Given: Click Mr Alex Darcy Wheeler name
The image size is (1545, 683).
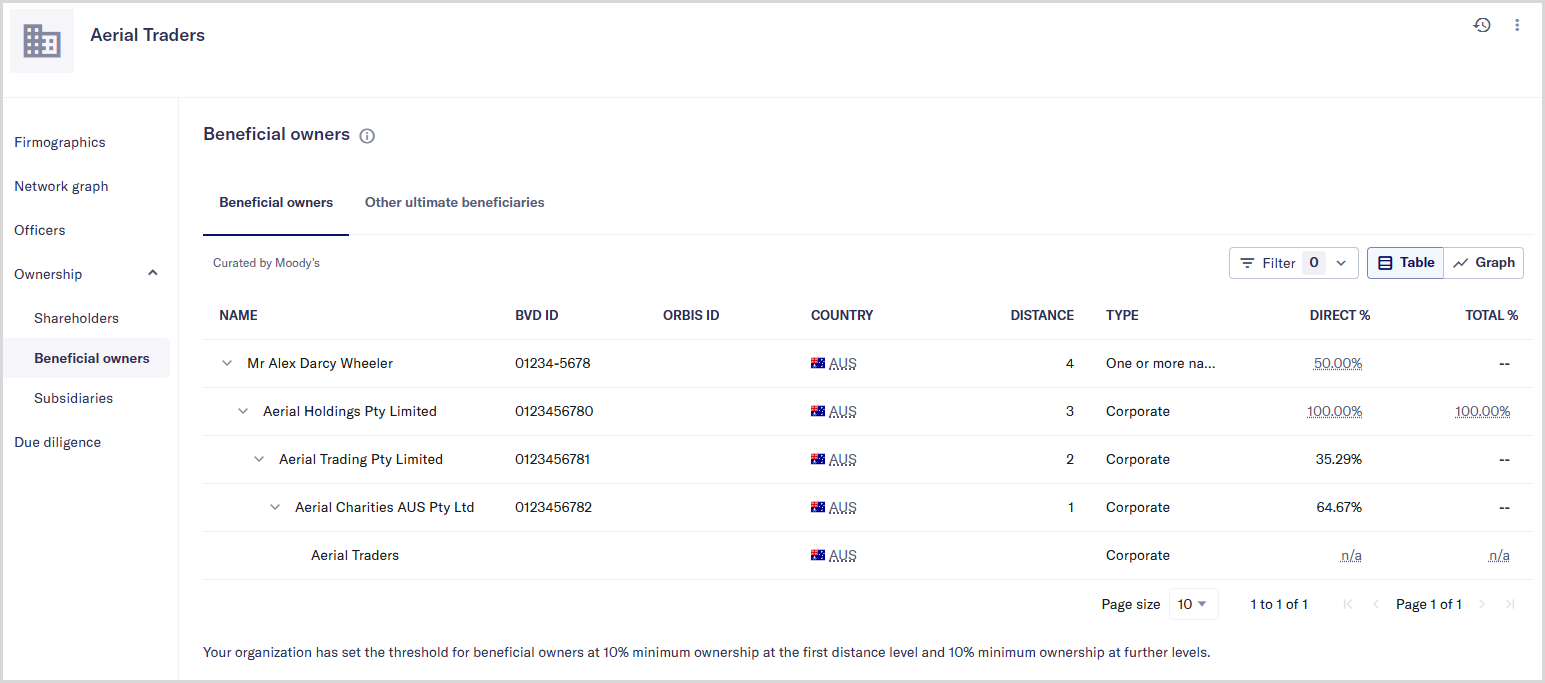Looking at the screenshot, I should click(x=320, y=363).
